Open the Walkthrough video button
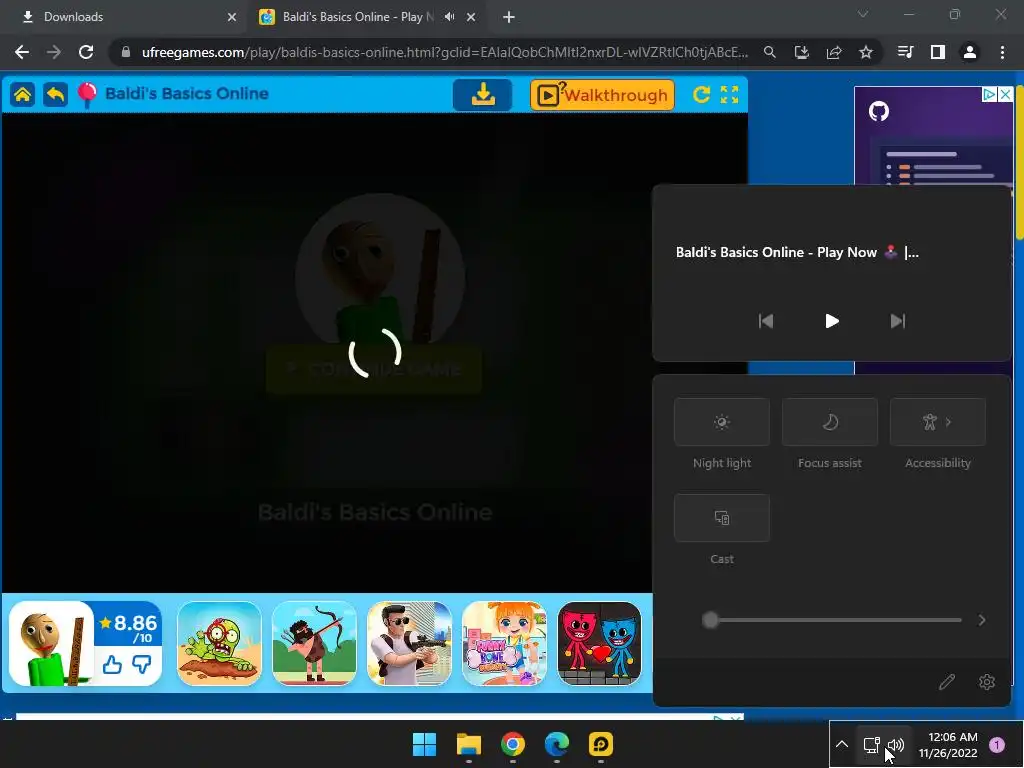The width and height of the screenshot is (1024, 768). (x=602, y=95)
